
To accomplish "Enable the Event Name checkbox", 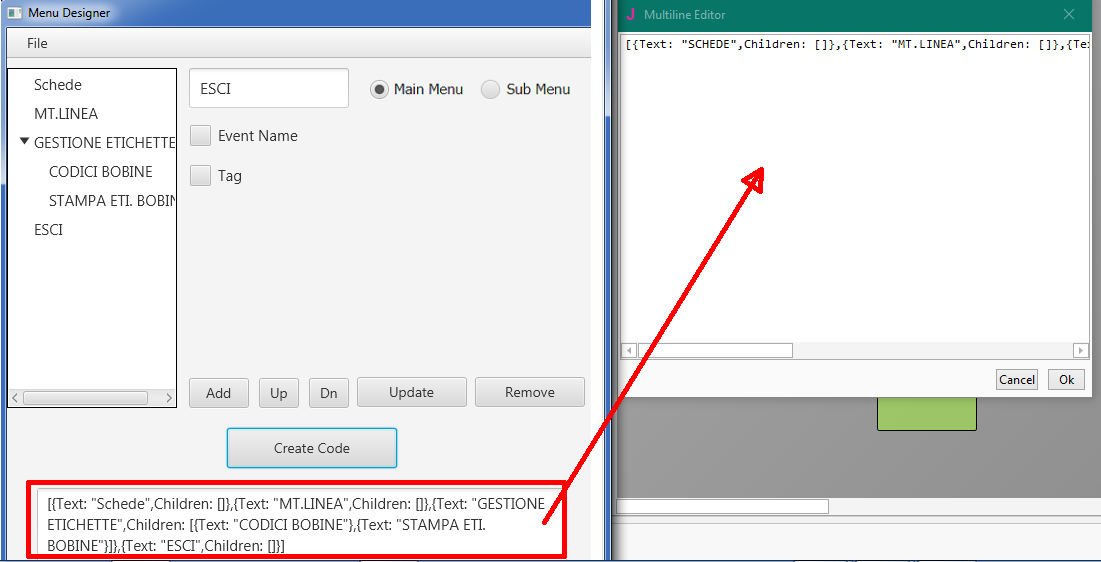I will [201, 136].
